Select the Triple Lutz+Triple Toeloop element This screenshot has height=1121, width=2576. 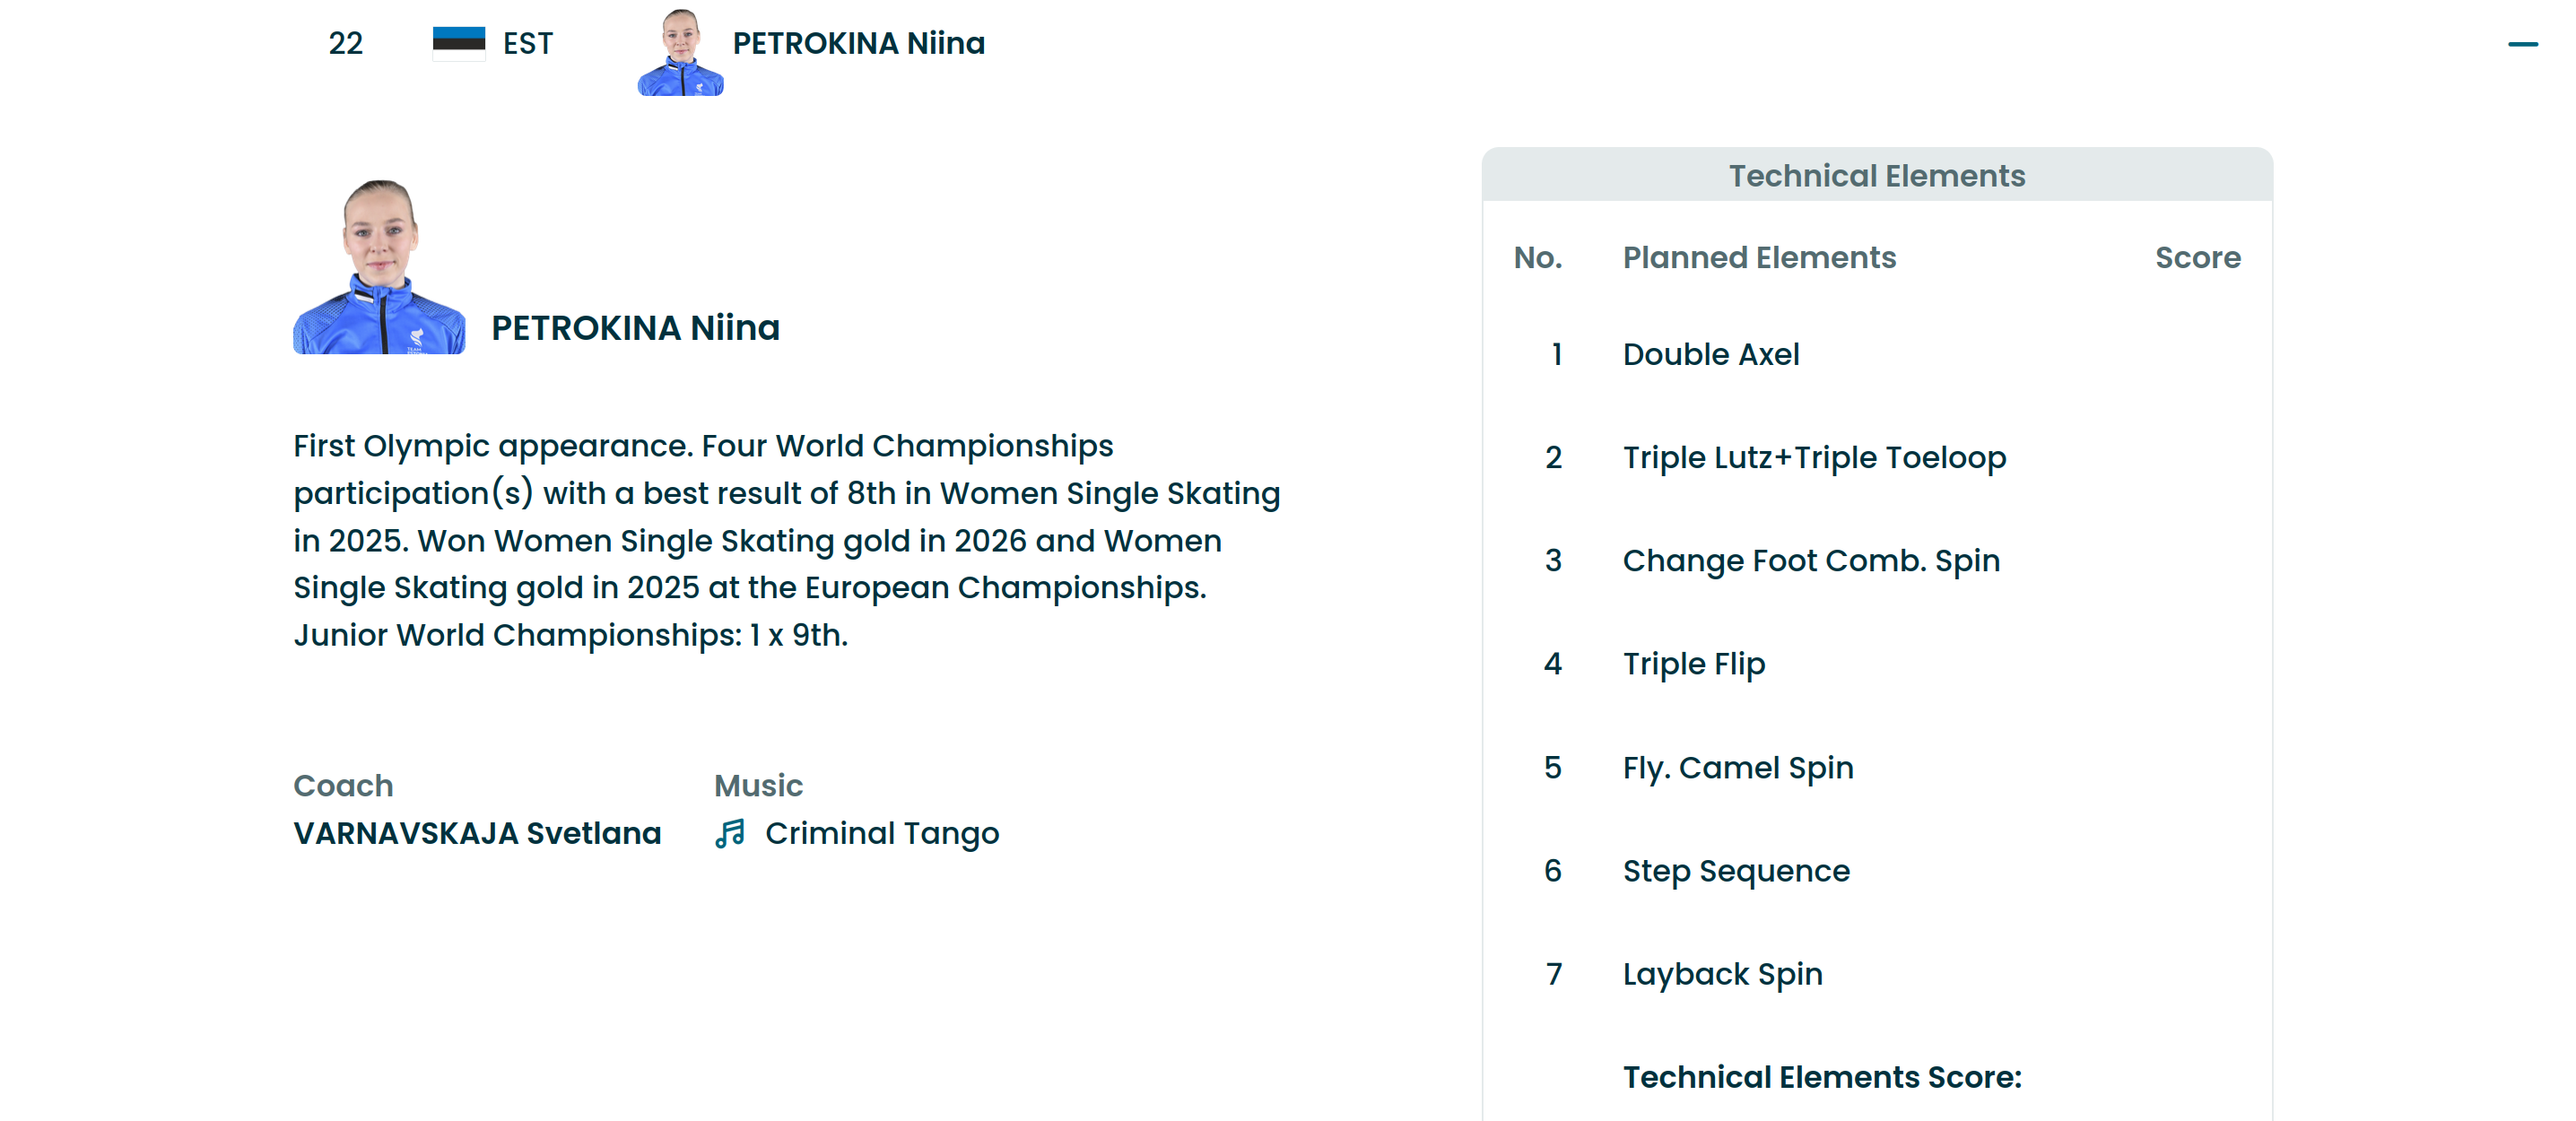1813,458
